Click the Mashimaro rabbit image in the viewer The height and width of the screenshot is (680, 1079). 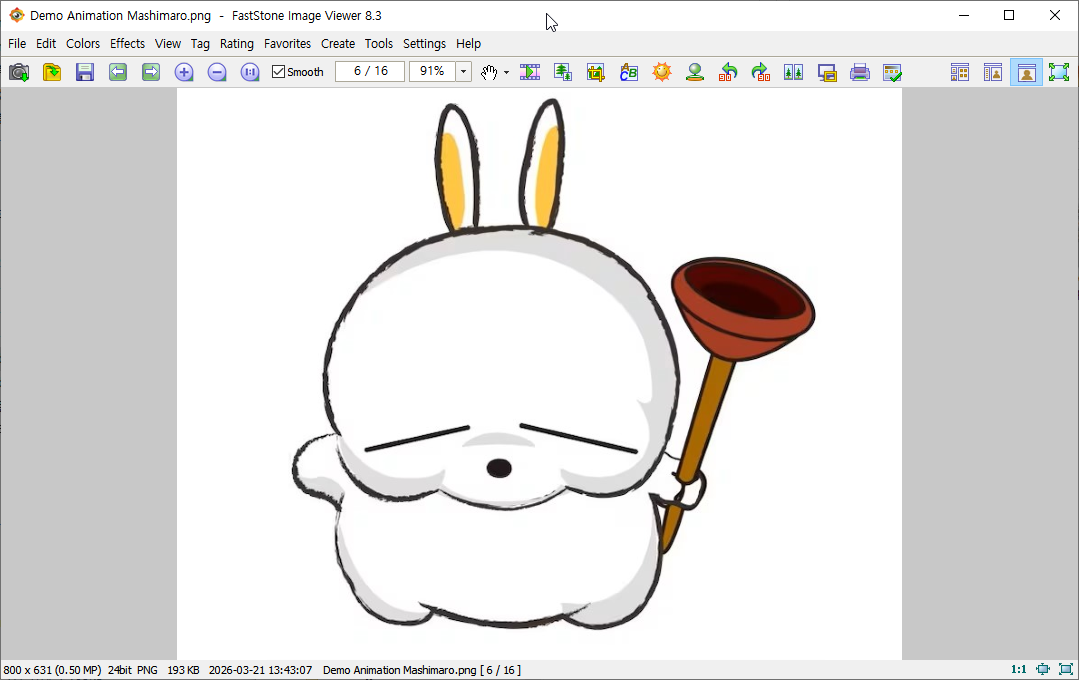[x=540, y=374]
